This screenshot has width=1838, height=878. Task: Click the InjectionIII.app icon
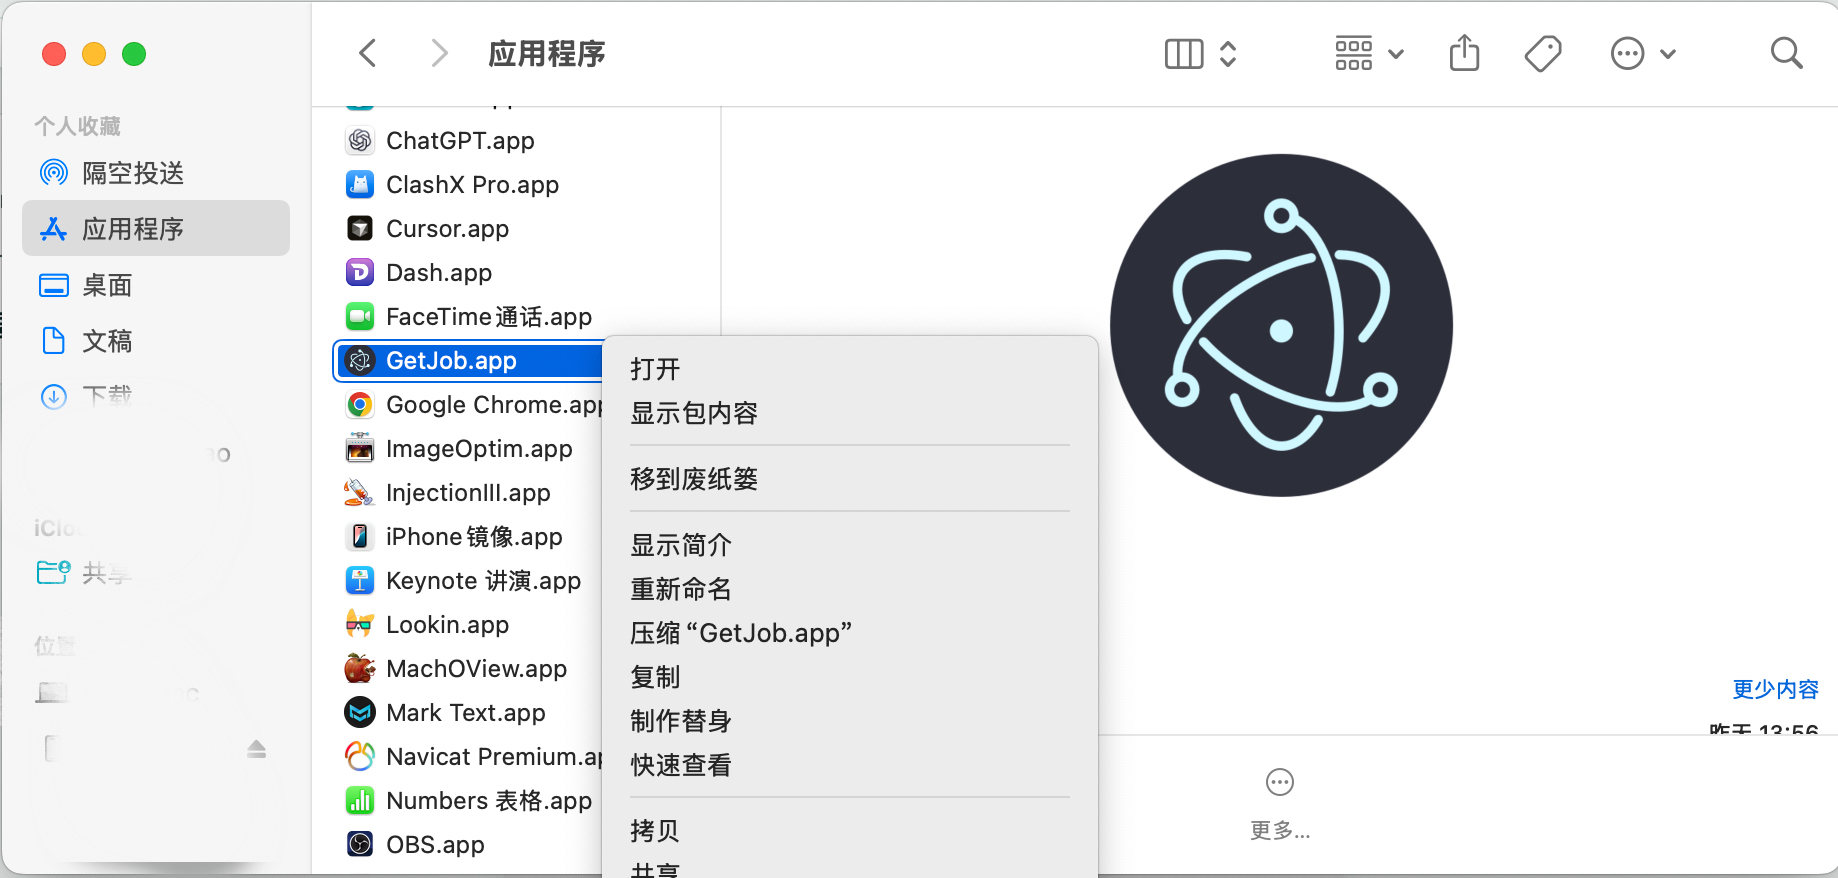tap(360, 493)
